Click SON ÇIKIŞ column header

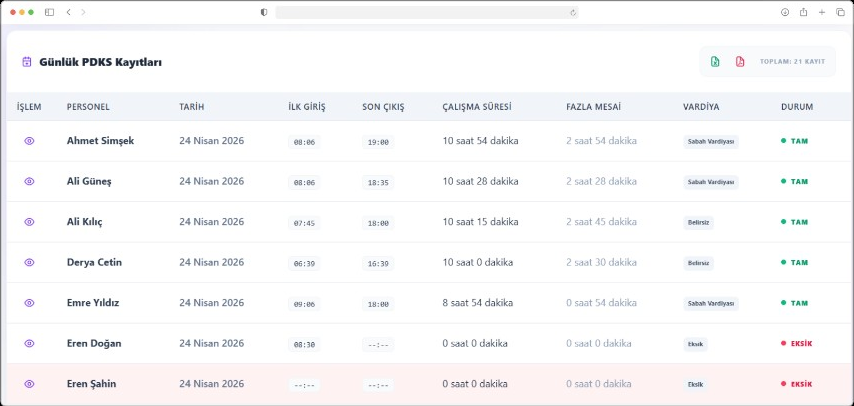[x=383, y=107]
